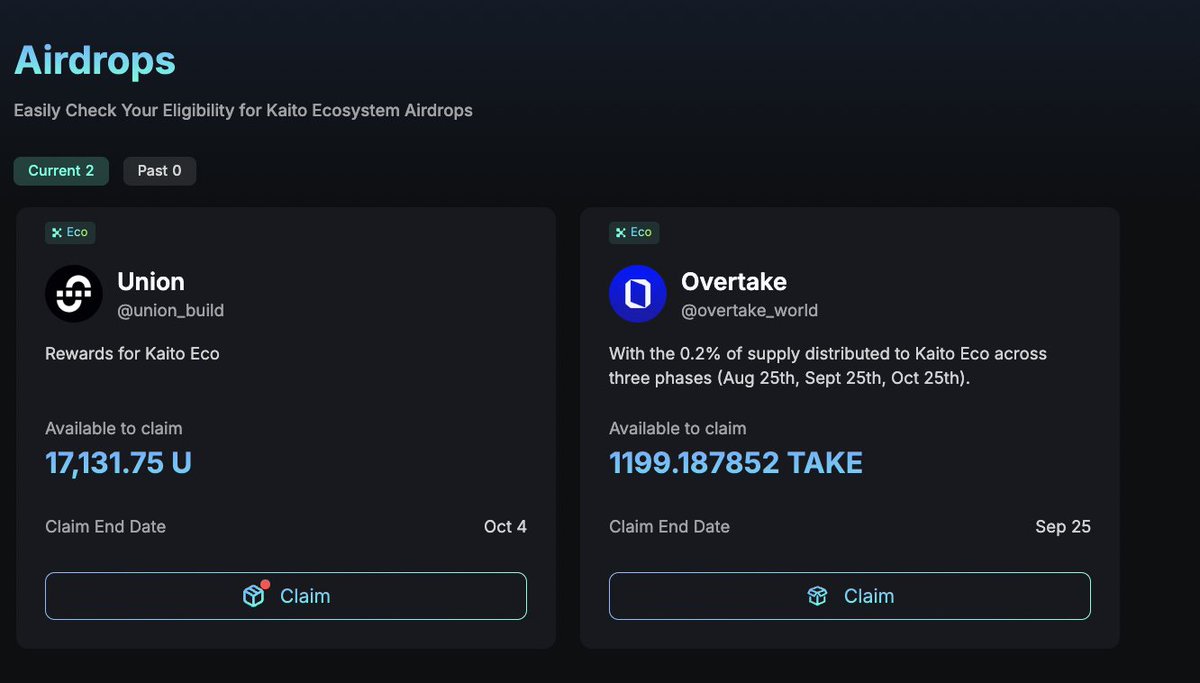Click the red notification dot on Union's Claim
The height and width of the screenshot is (683, 1200).
click(265, 584)
